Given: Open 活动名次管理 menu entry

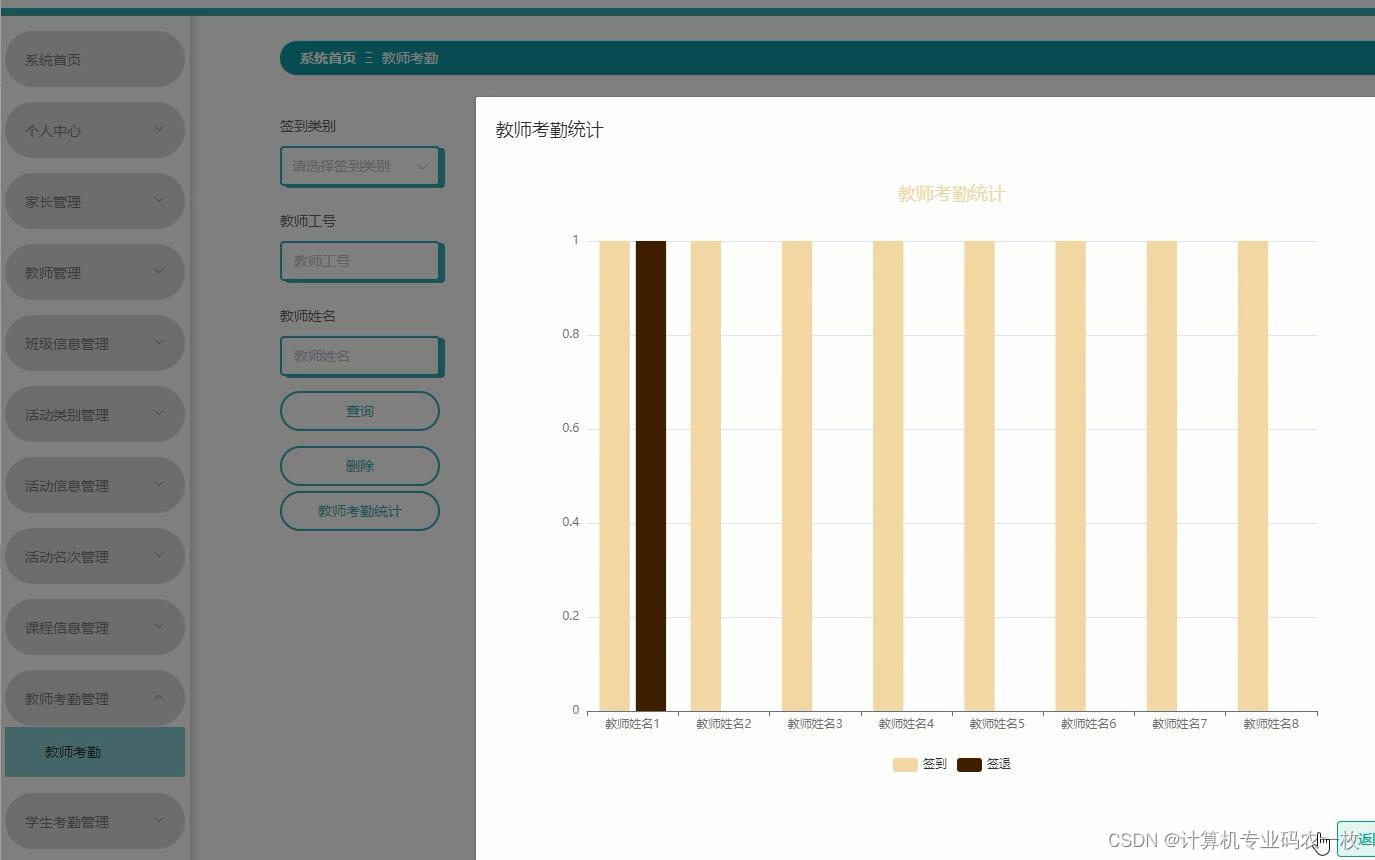Looking at the screenshot, I should [x=95, y=556].
